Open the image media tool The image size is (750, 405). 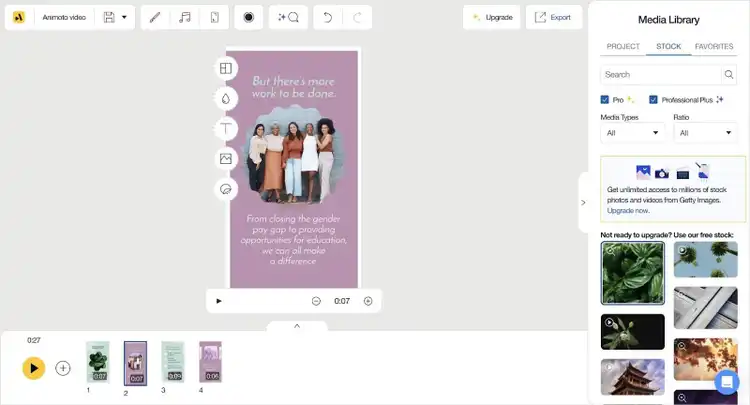point(226,159)
